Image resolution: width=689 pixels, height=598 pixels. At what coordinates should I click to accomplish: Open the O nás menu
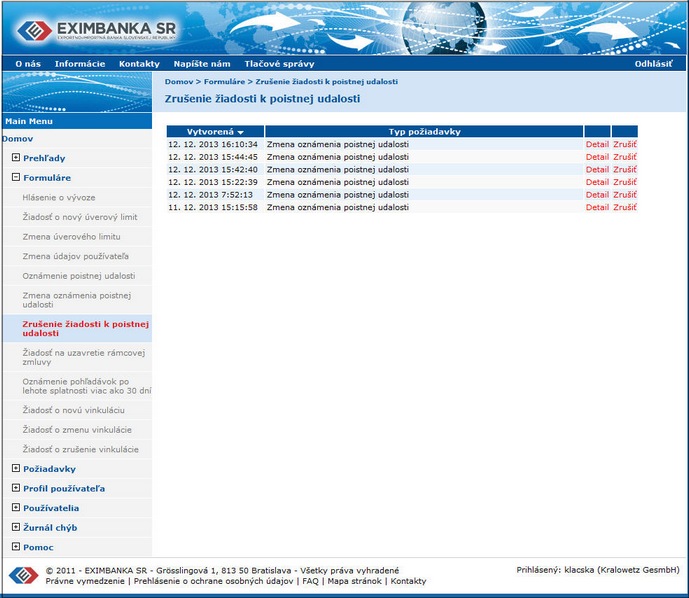(x=28, y=64)
